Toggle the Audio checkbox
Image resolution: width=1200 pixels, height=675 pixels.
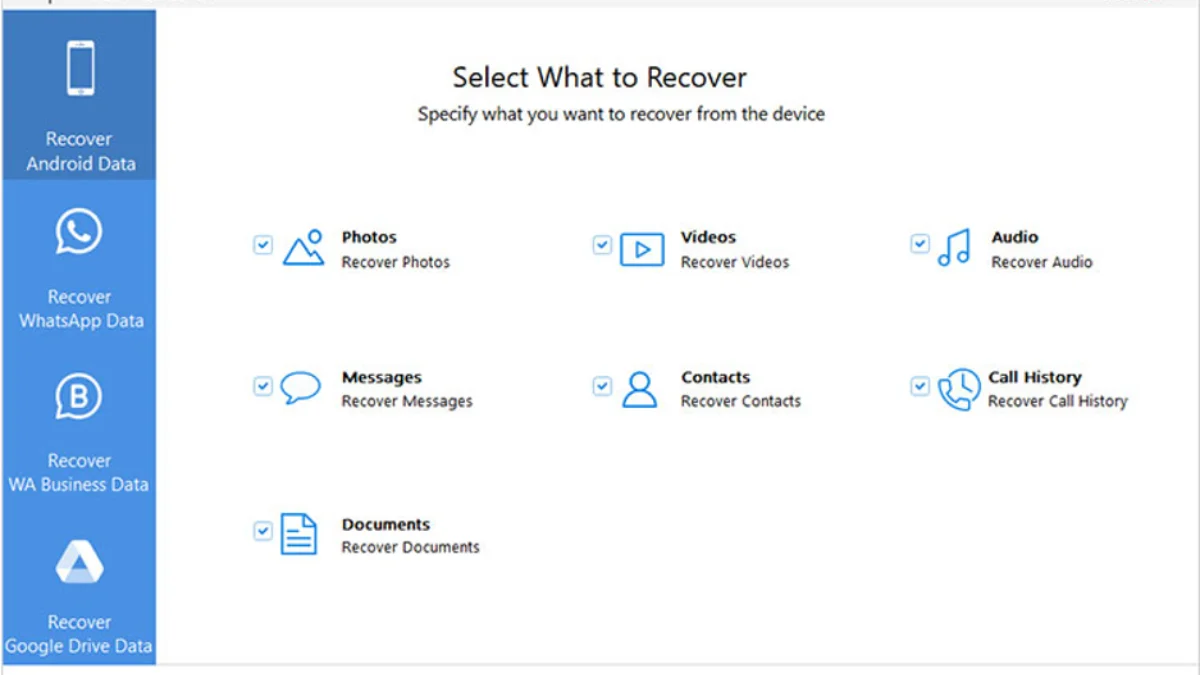click(x=920, y=245)
